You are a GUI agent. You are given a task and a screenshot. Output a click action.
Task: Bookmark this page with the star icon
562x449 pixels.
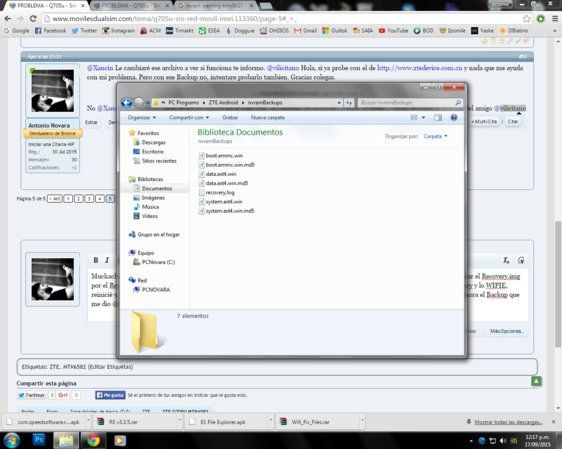(527, 19)
